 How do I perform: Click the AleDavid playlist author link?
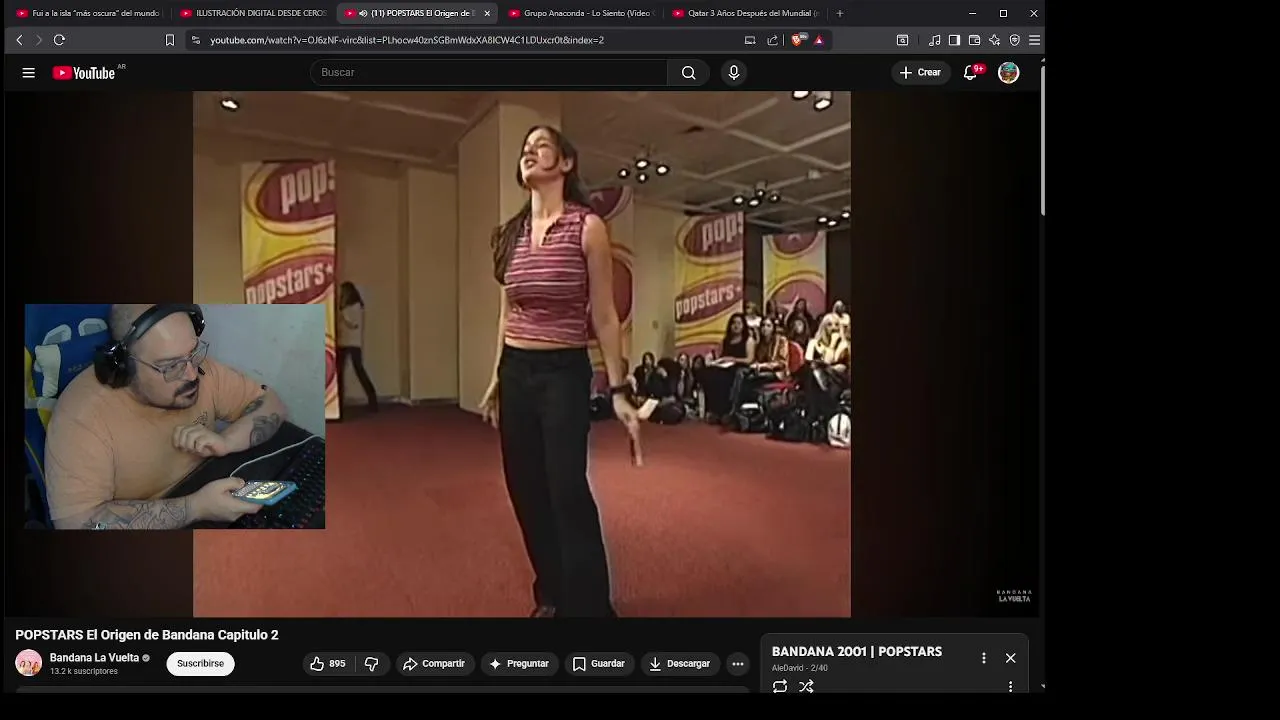pyautogui.click(x=789, y=668)
